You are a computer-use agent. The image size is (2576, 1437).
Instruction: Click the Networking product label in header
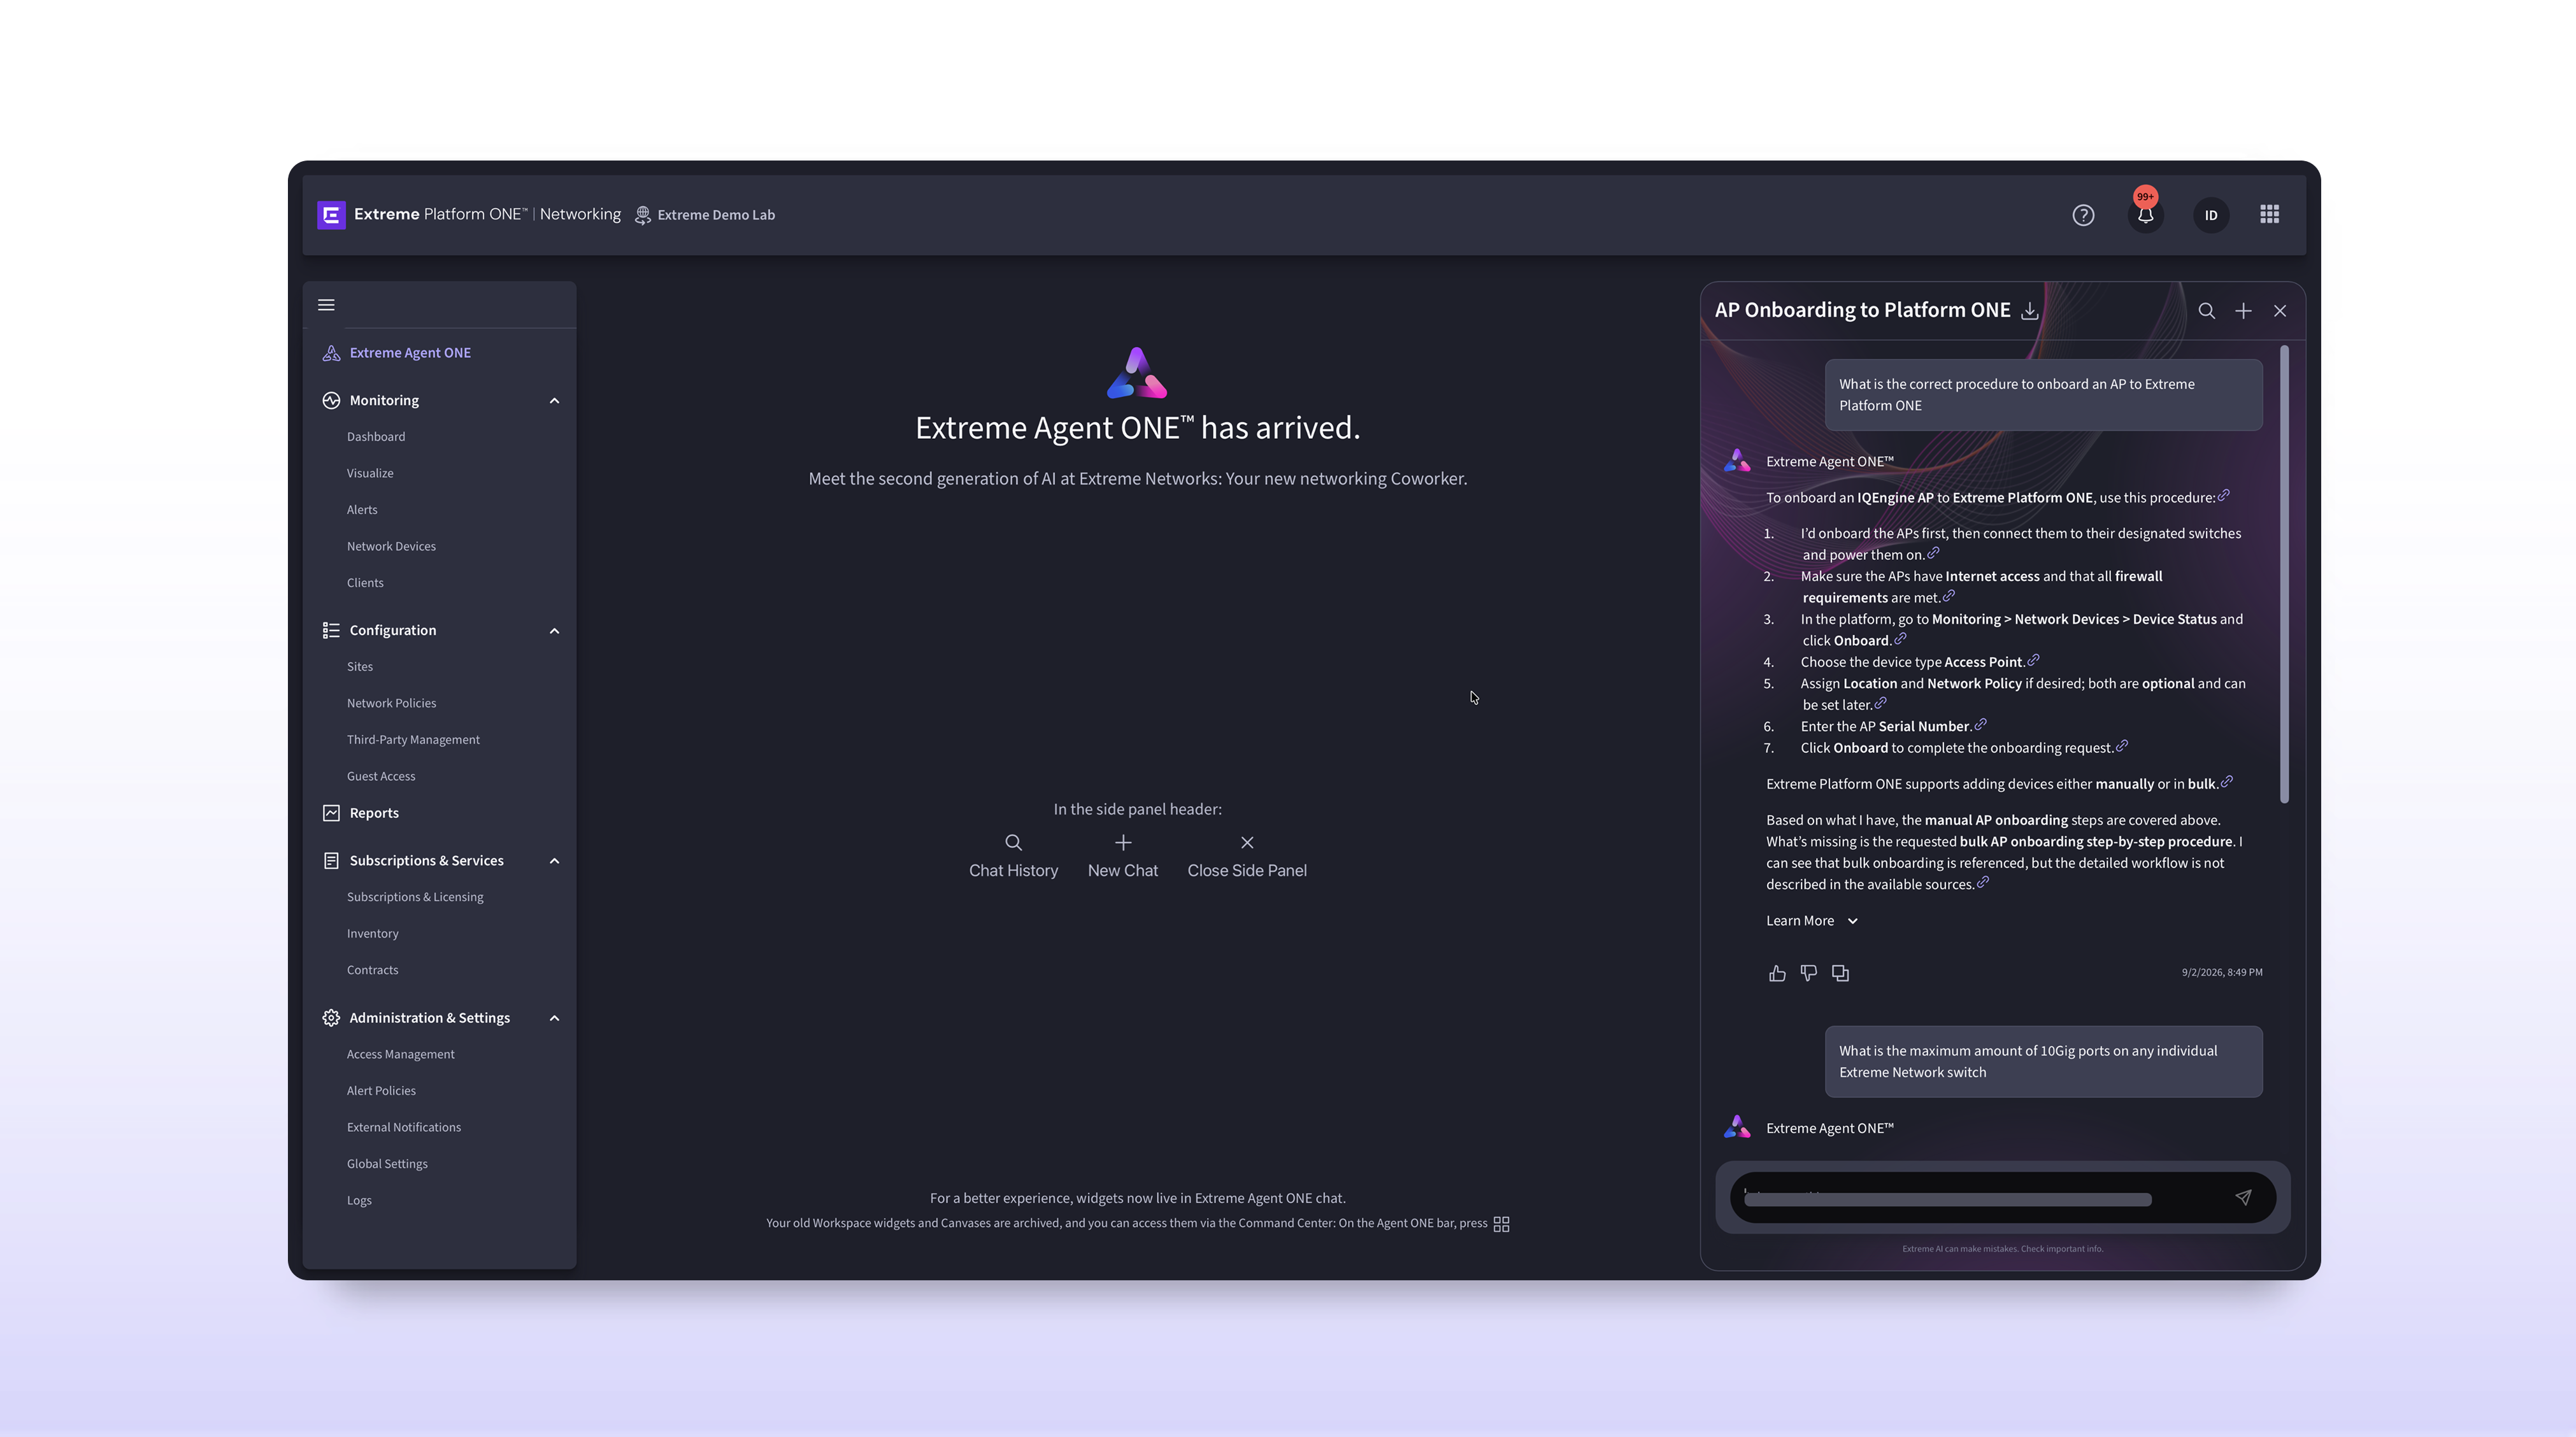click(580, 214)
